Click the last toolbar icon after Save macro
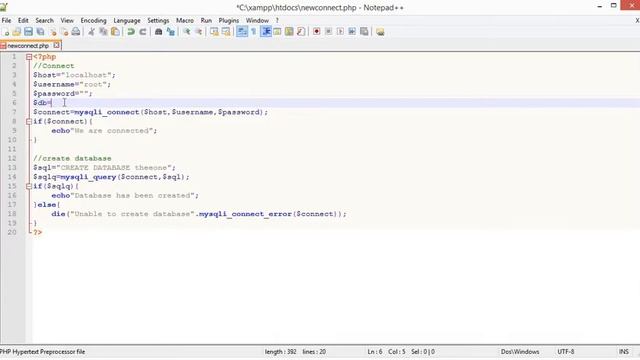Screen dimensions: 640x360 tap(380, 32)
